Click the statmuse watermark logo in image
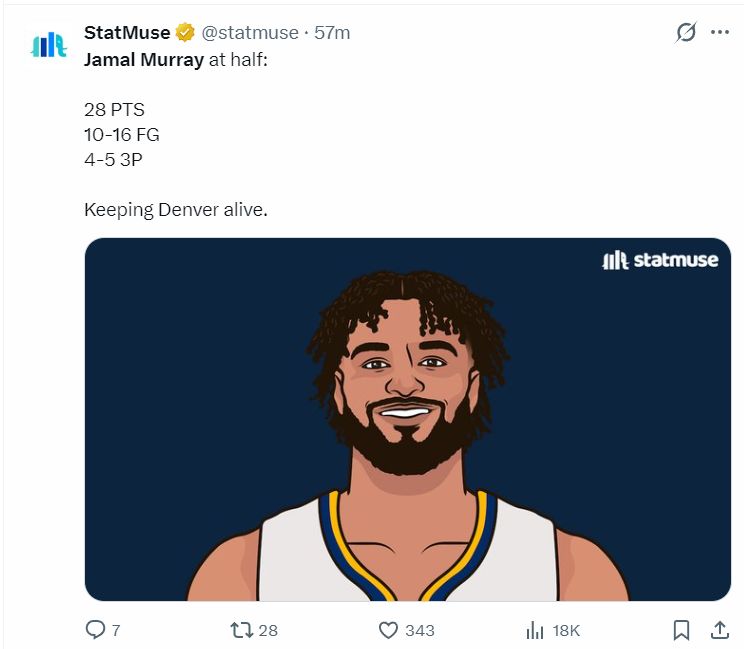 pyautogui.click(x=660, y=260)
